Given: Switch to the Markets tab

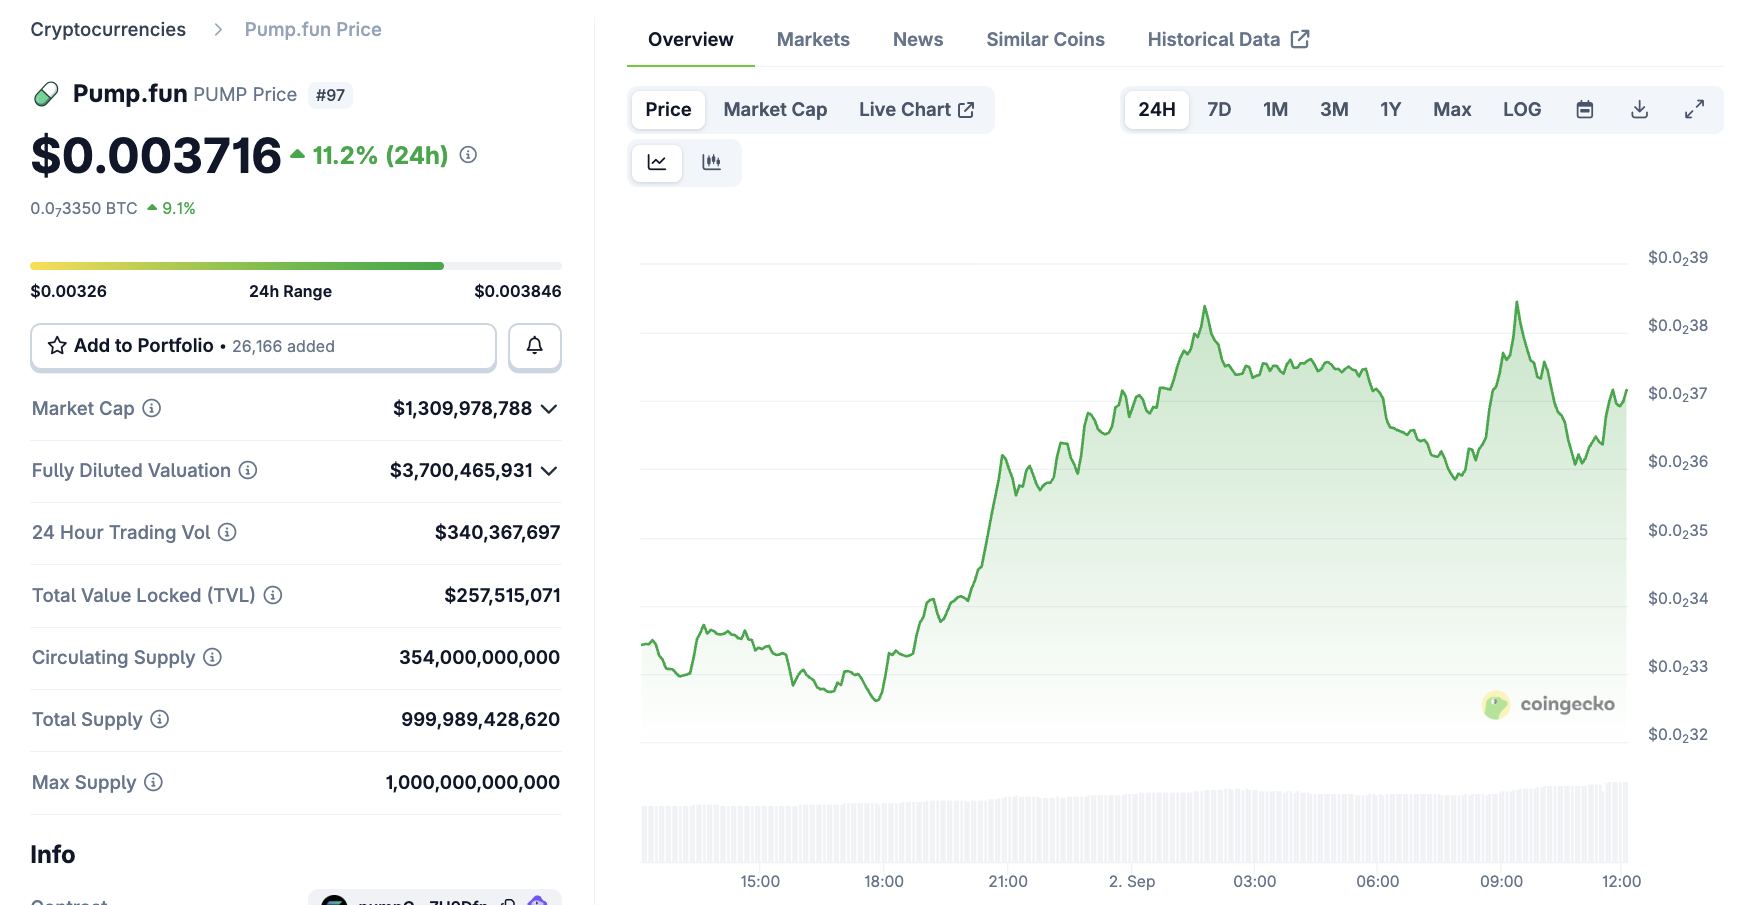Looking at the screenshot, I should tap(812, 39).
